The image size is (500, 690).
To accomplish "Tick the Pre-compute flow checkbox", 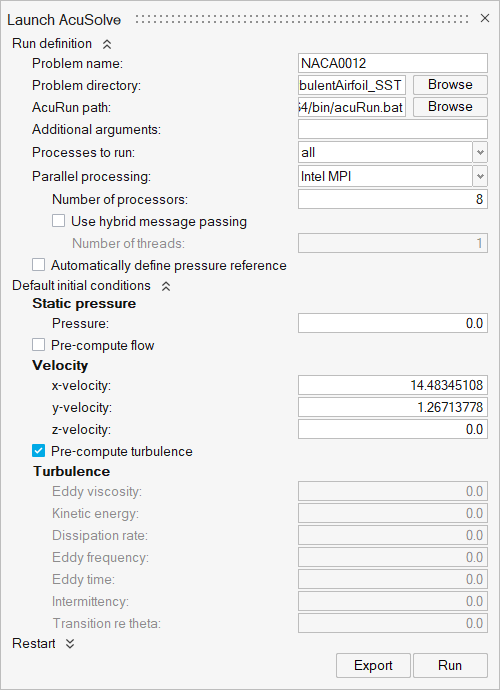I will point(39,345).
